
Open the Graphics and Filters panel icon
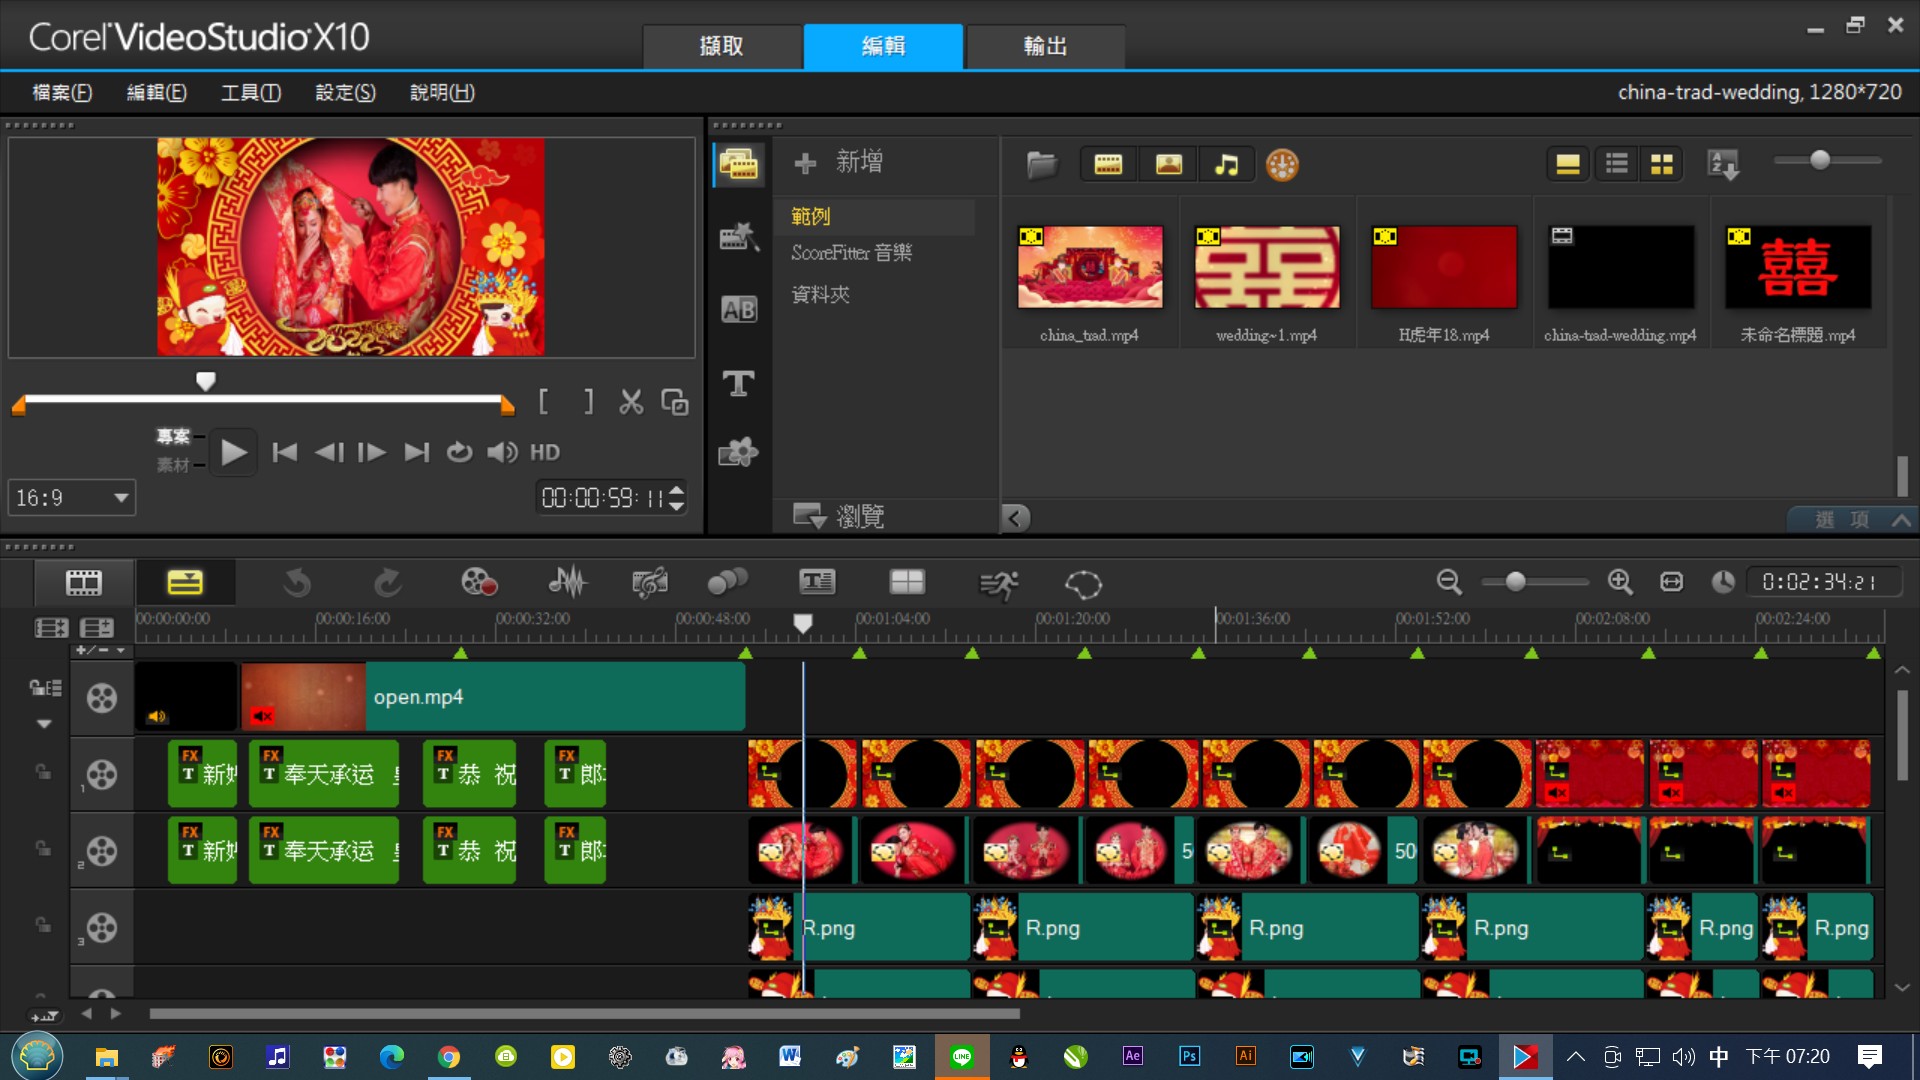(x=739, y=453)
